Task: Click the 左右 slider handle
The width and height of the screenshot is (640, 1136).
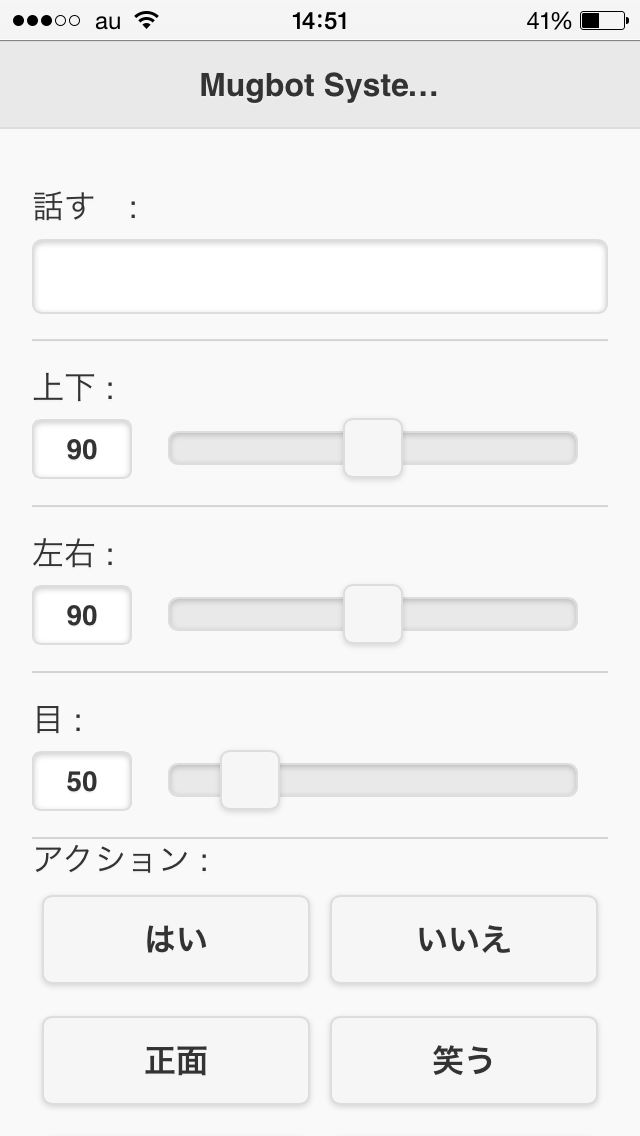Action: (x=373, y=614)
